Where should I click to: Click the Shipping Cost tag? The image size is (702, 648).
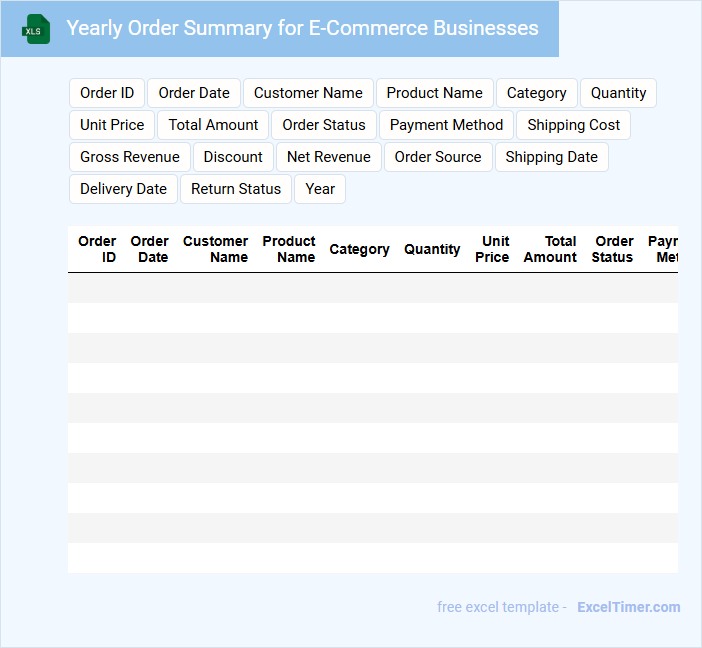coord(574,125)
